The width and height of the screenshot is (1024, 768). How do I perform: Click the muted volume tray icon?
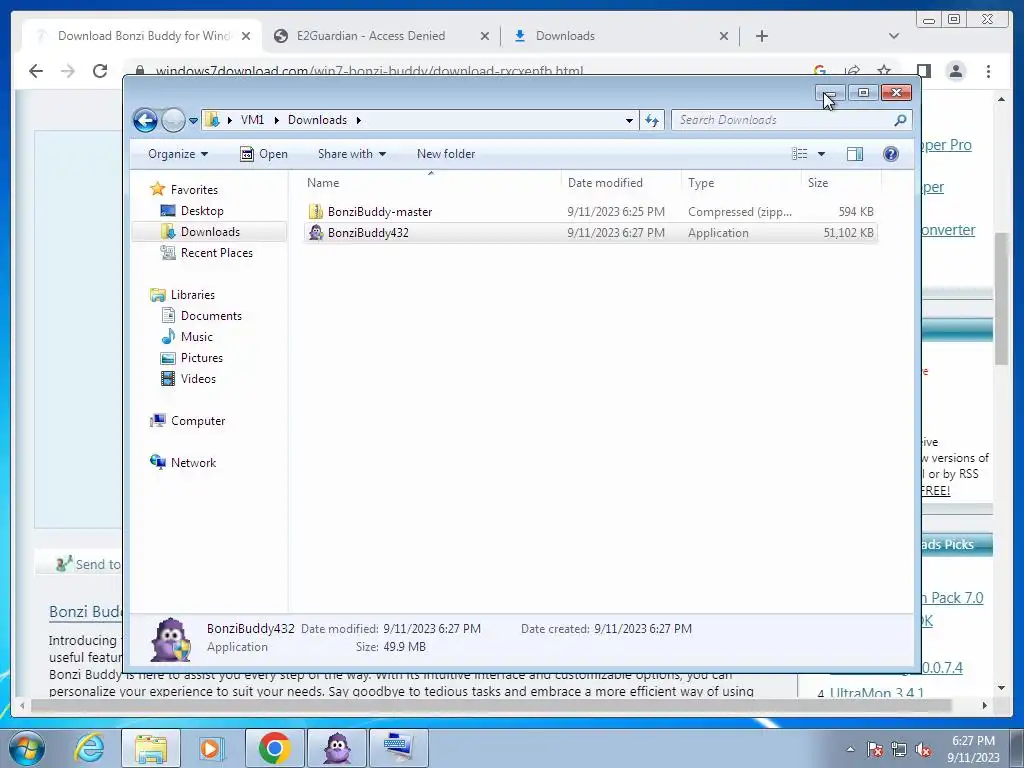click(x=923, y=749)
